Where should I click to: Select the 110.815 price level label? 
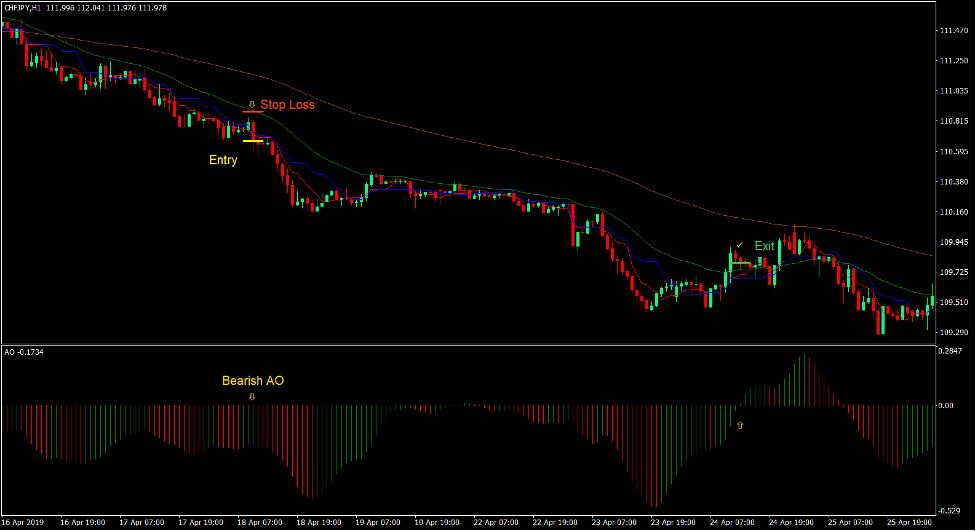coord(954,121)
